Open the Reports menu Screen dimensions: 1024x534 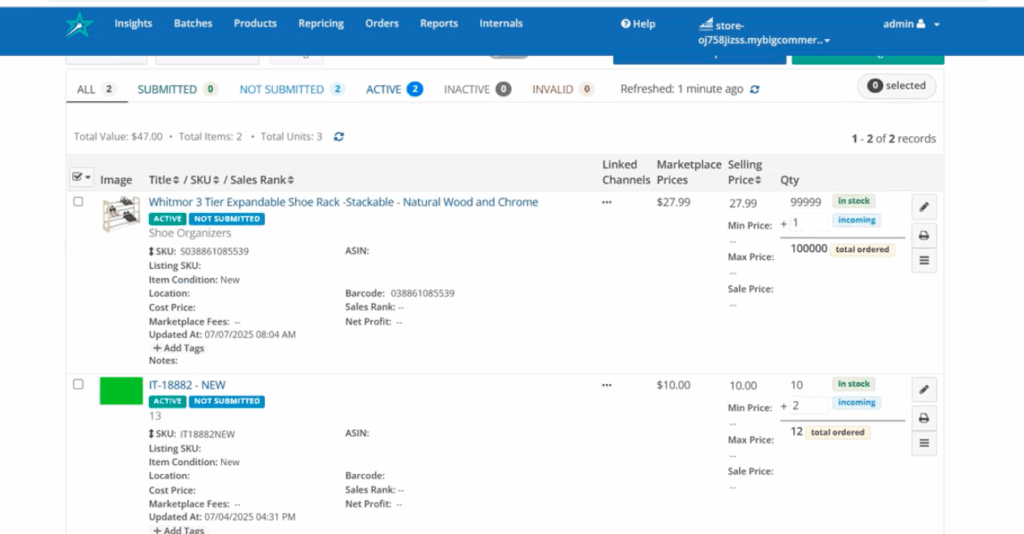(439, 24)
